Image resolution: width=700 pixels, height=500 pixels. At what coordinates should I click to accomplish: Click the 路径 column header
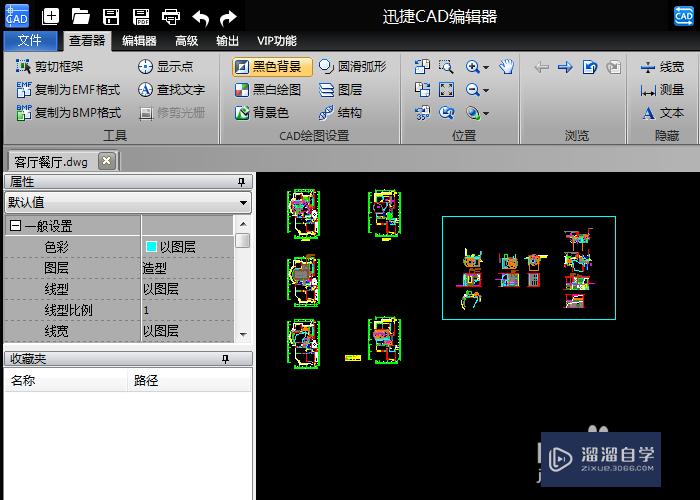click(x=190, y=380)
